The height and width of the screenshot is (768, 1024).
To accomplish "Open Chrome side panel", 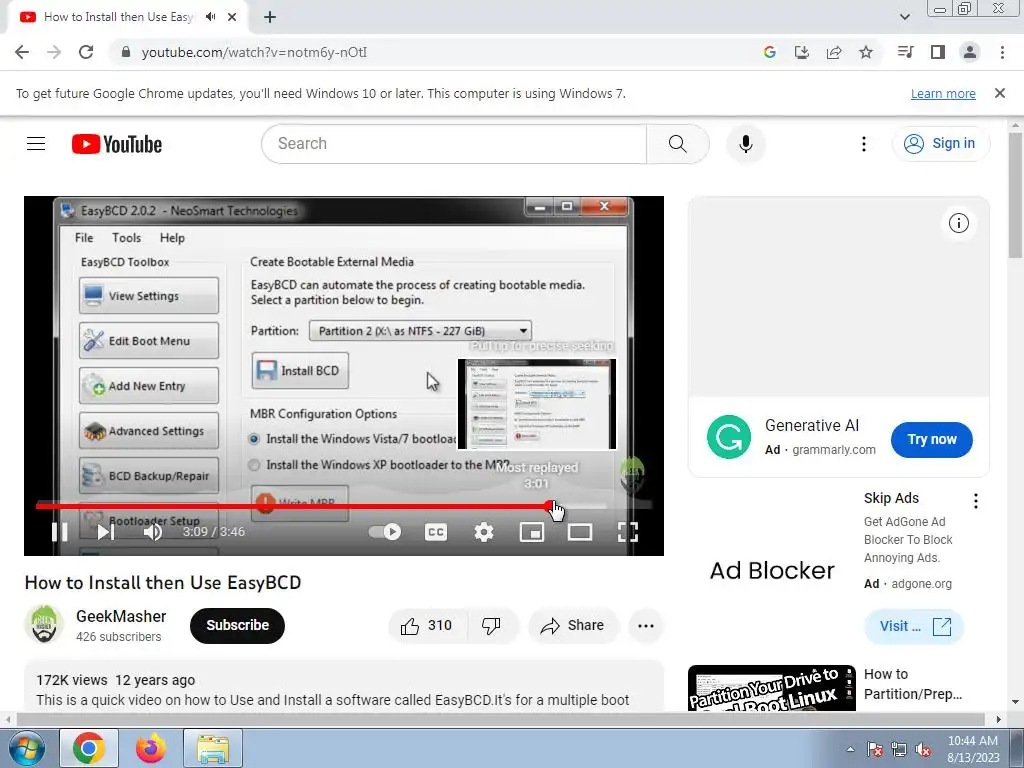I will tap(938, 52).
